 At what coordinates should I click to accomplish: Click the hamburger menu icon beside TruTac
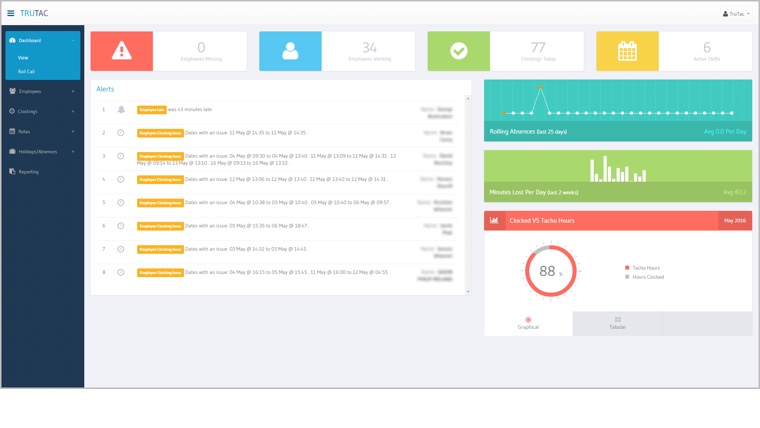click(x=11, y=14)
